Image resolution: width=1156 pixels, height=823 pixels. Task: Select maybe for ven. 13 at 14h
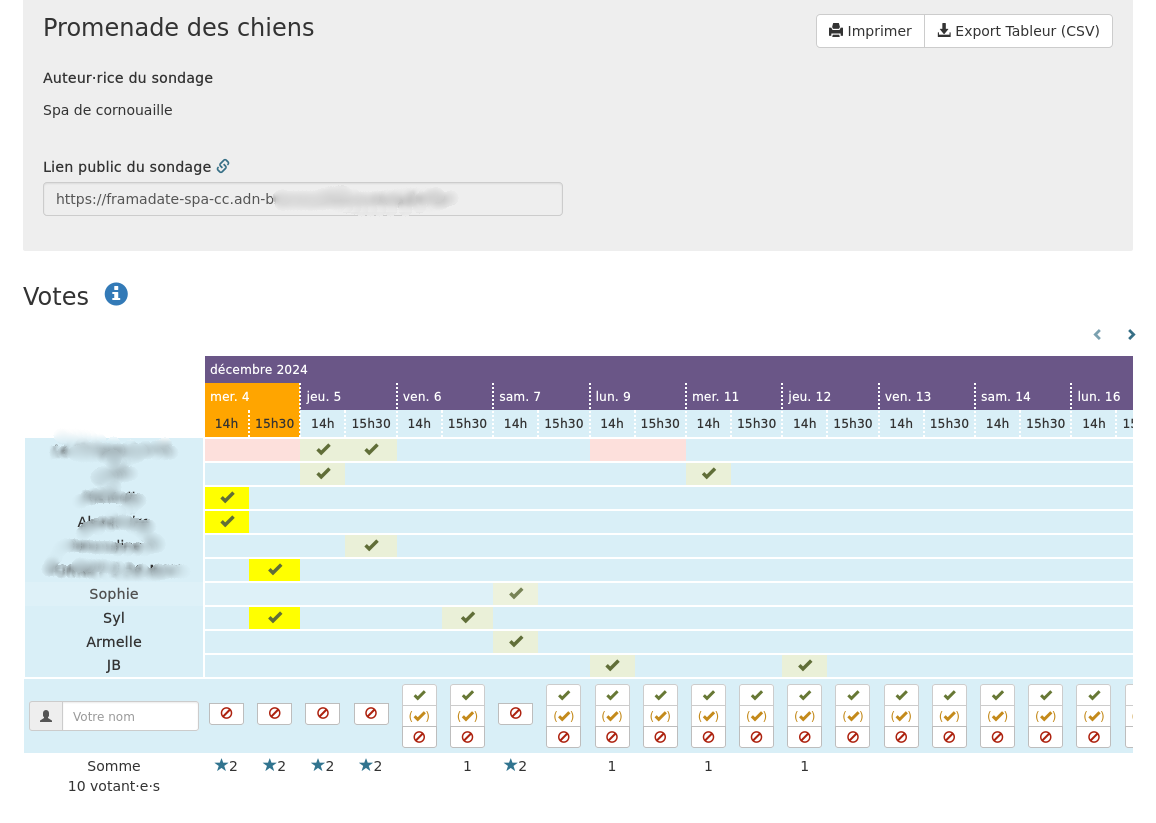coord(901,716)
